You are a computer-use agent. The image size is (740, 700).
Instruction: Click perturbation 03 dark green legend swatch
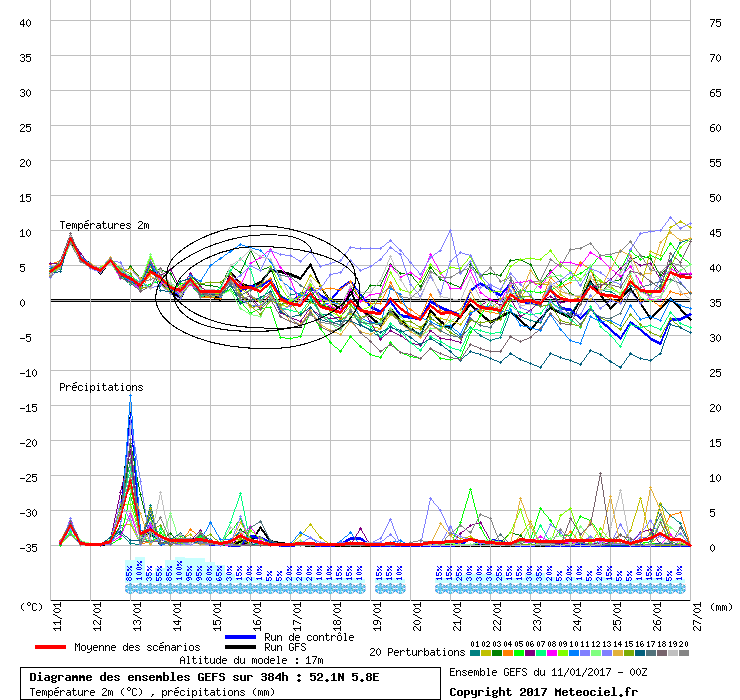[497, 653]
